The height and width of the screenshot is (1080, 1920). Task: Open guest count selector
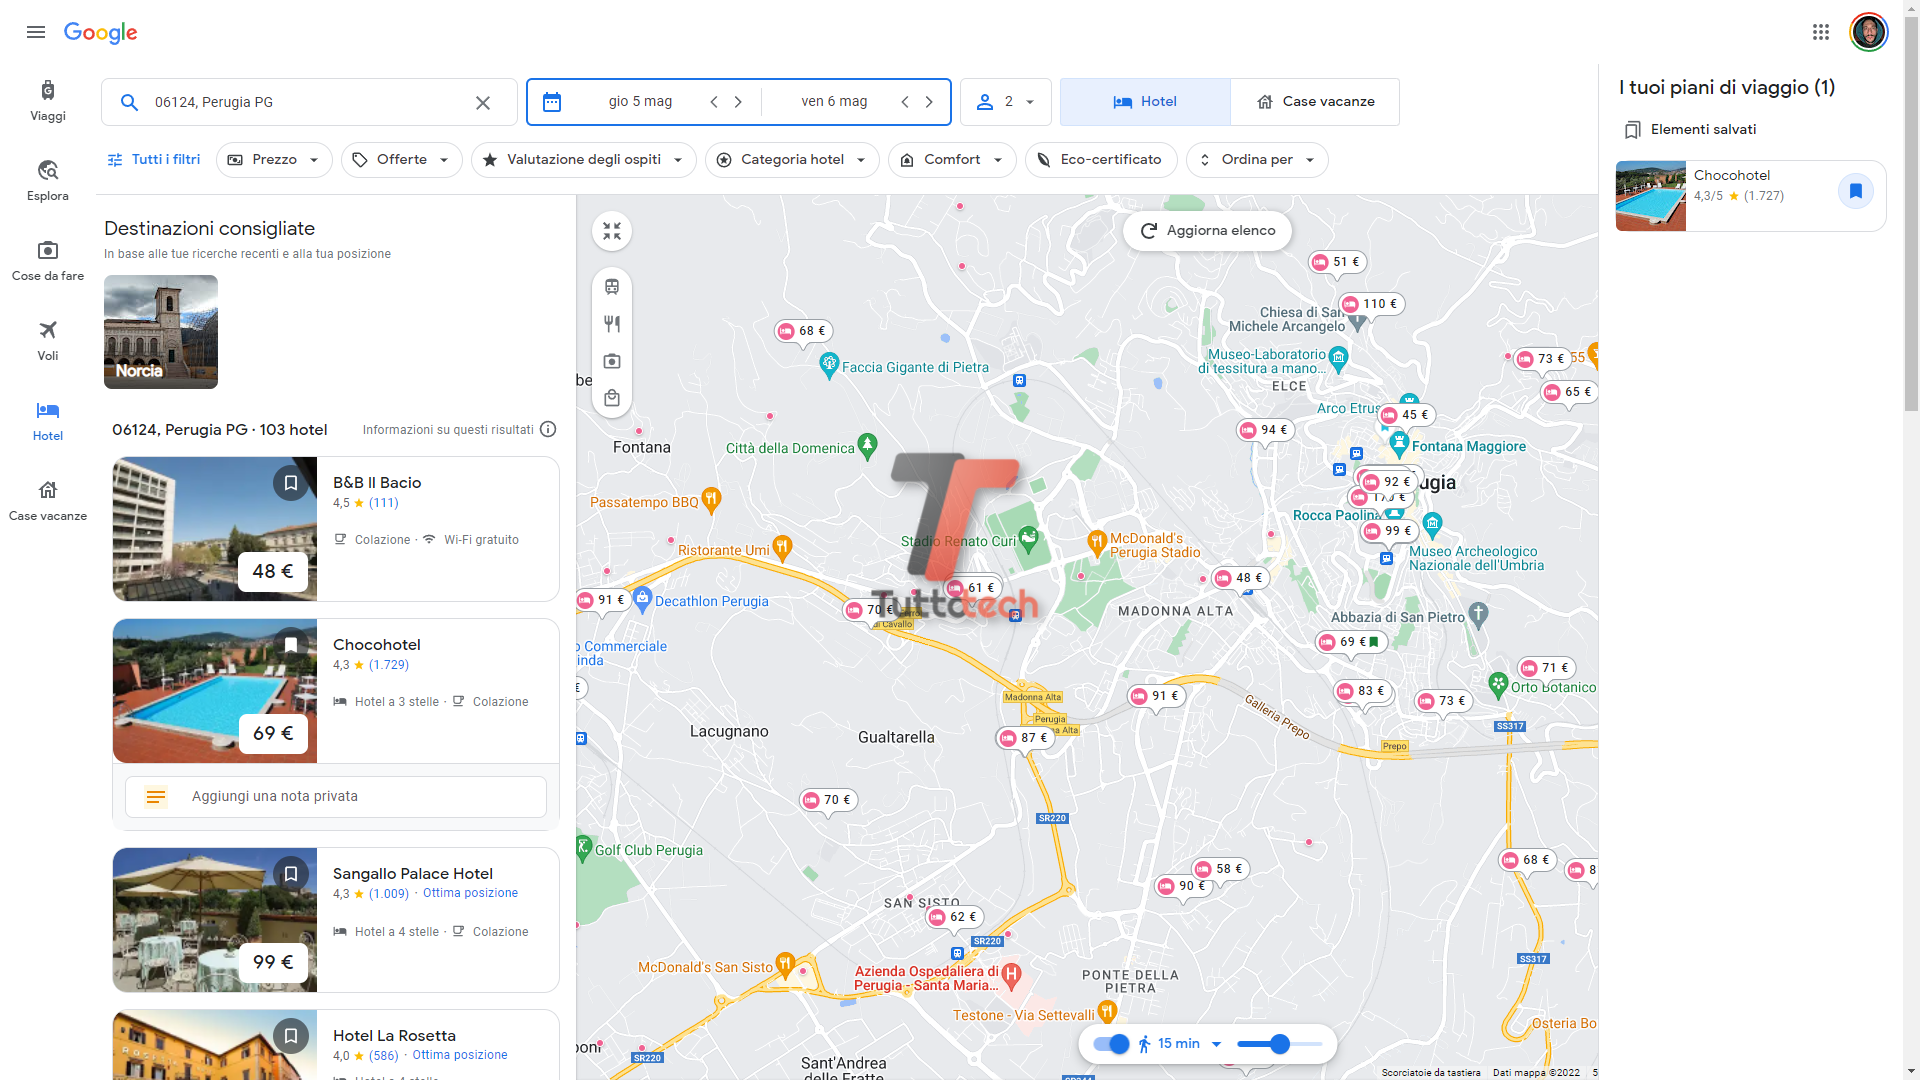point(1006,102)
